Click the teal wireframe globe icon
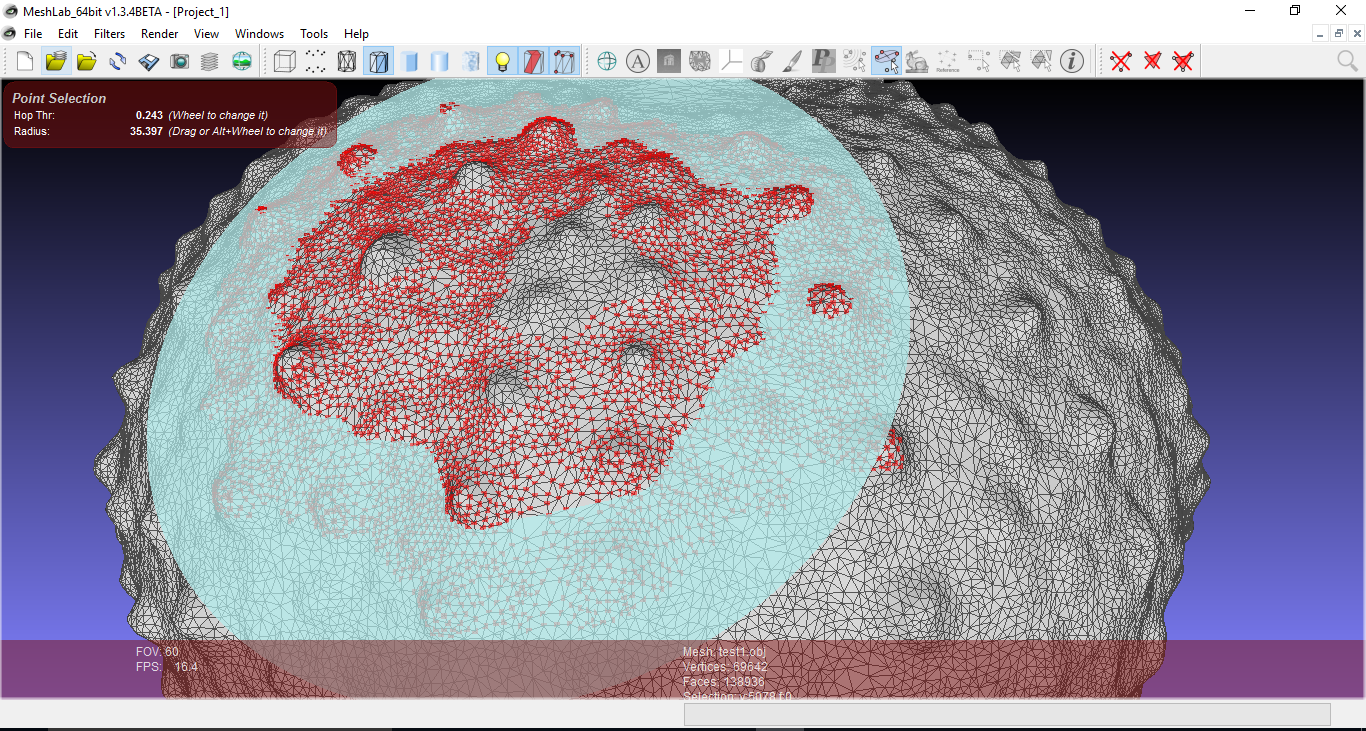This screenshot has height=731, width=1366. (607, 61)
